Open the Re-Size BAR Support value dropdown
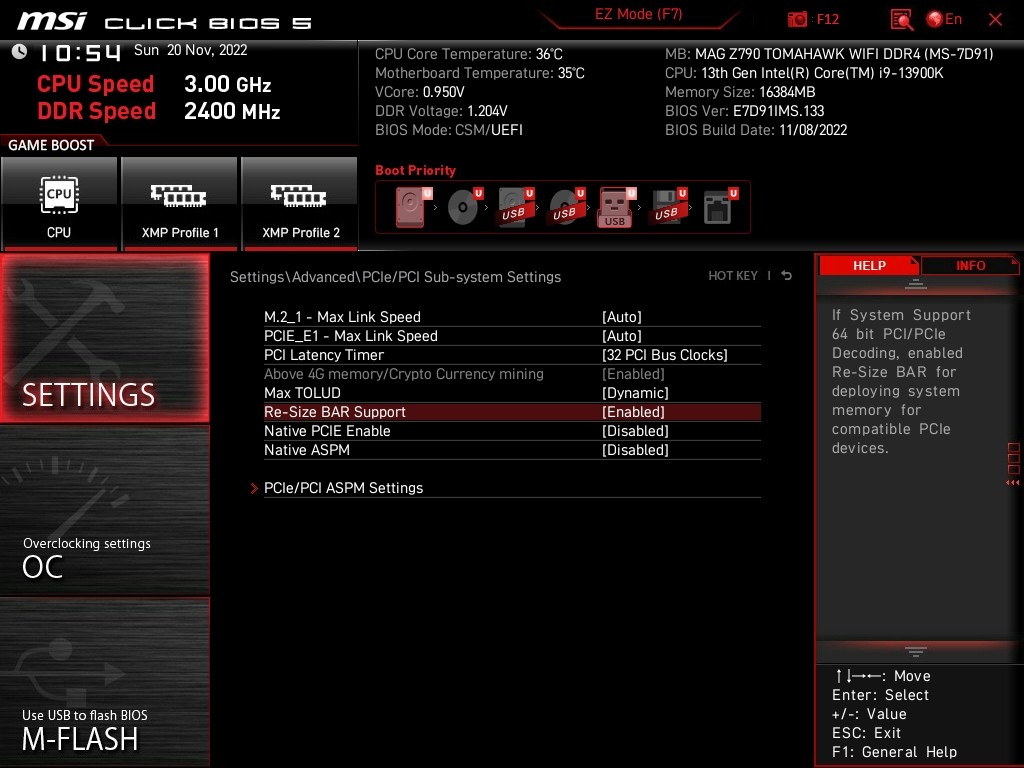 [x=633, y=412]
